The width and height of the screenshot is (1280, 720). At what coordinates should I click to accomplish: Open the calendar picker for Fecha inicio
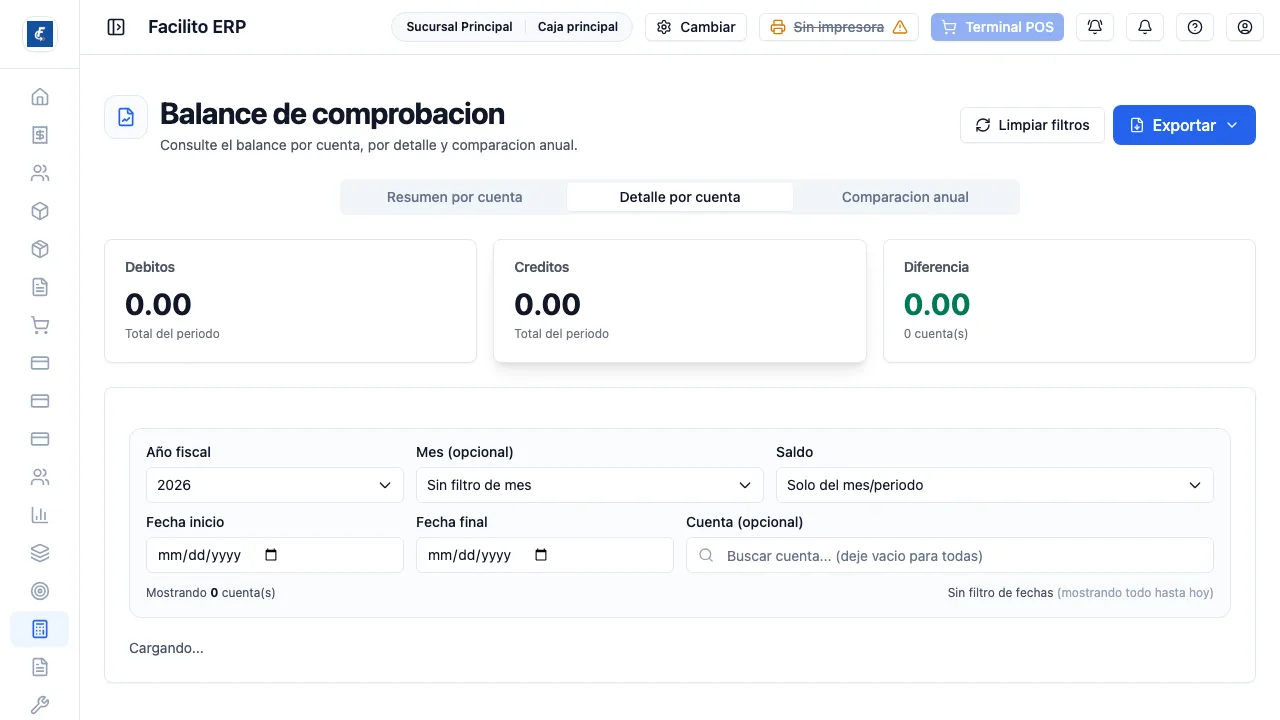[271, 555]
